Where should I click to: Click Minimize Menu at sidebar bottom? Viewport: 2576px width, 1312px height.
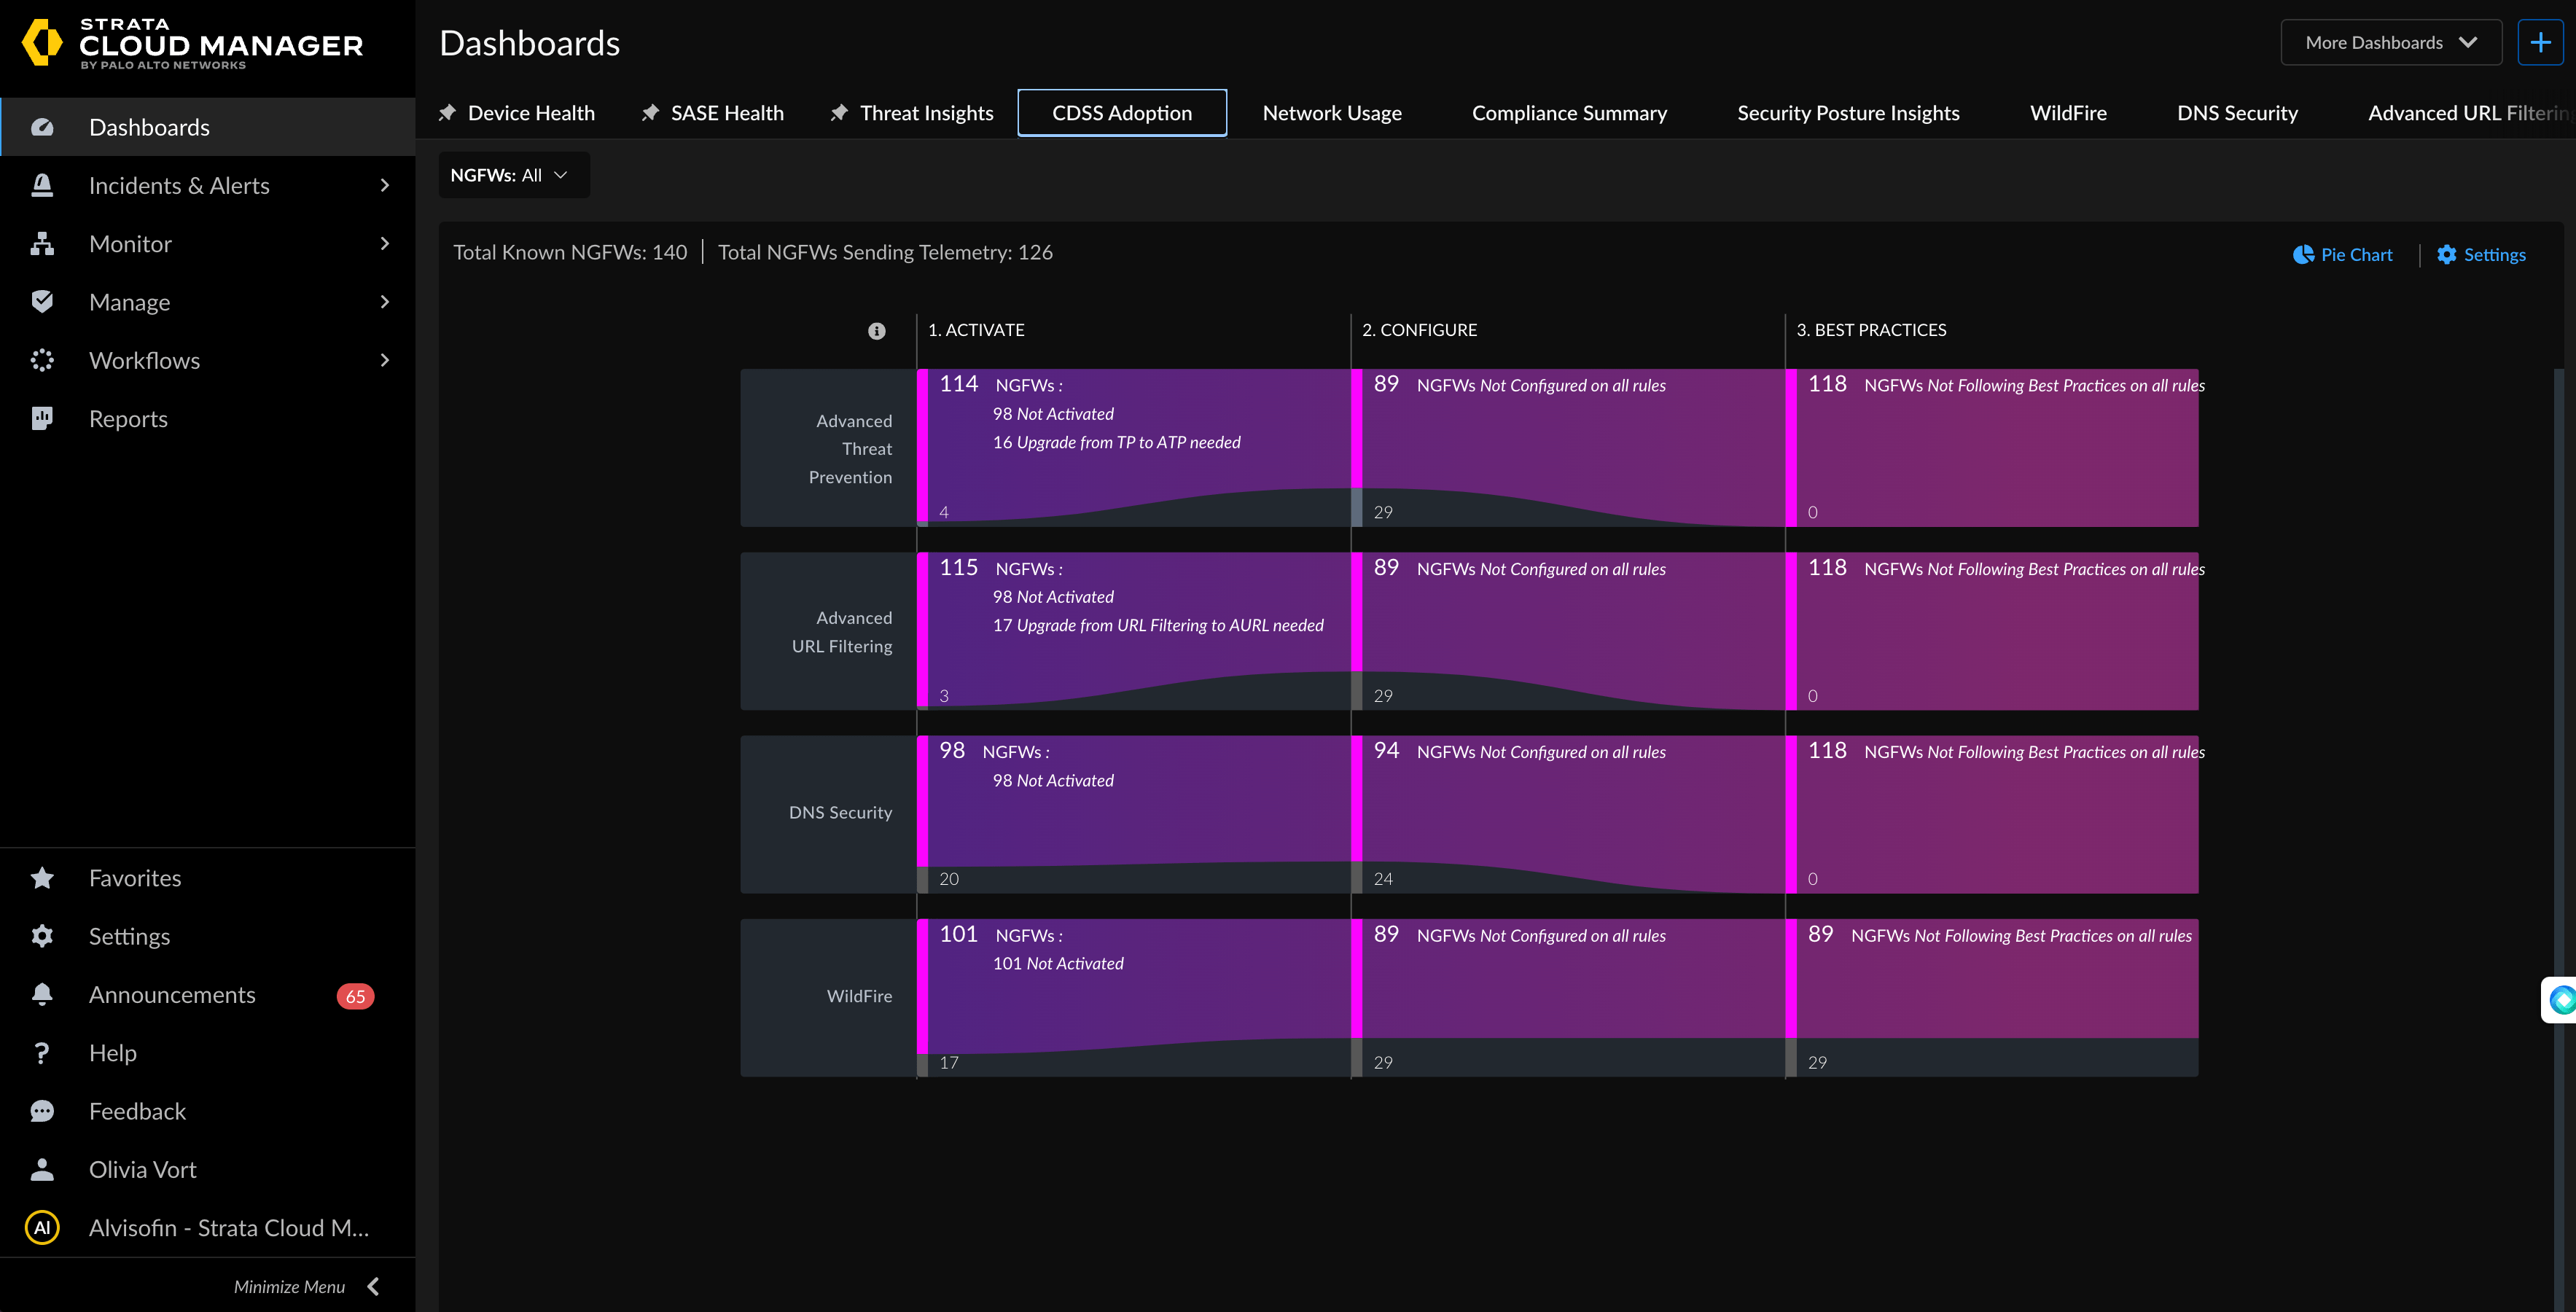[289, 1286]
